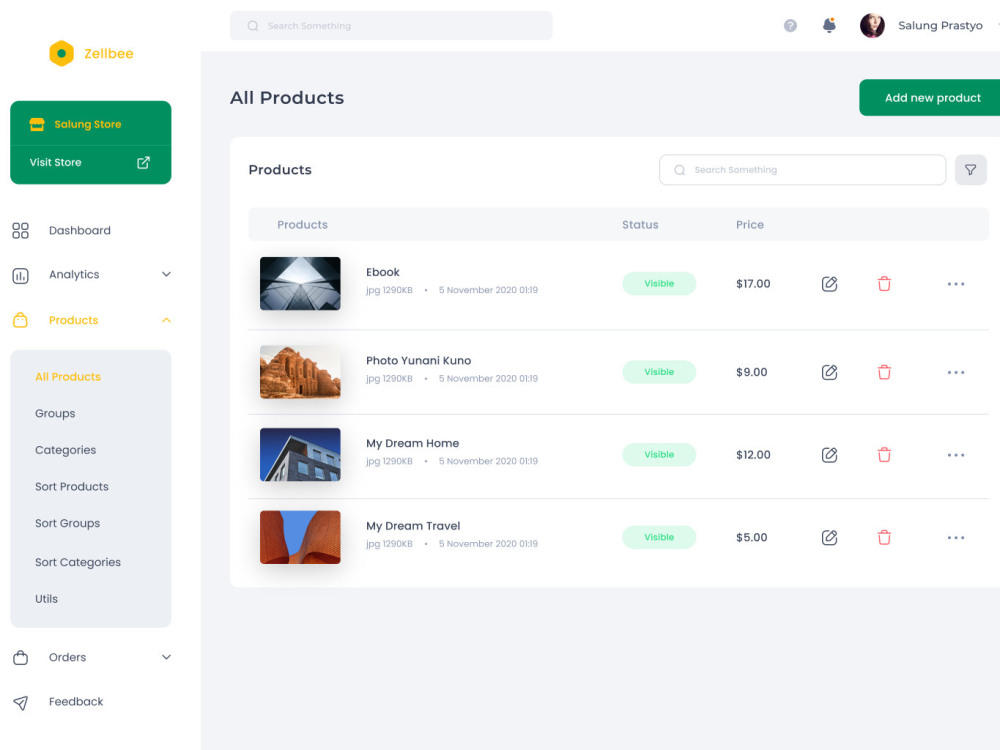
Task: Open the Visit Store external link icon
Action: pos(143,163)
